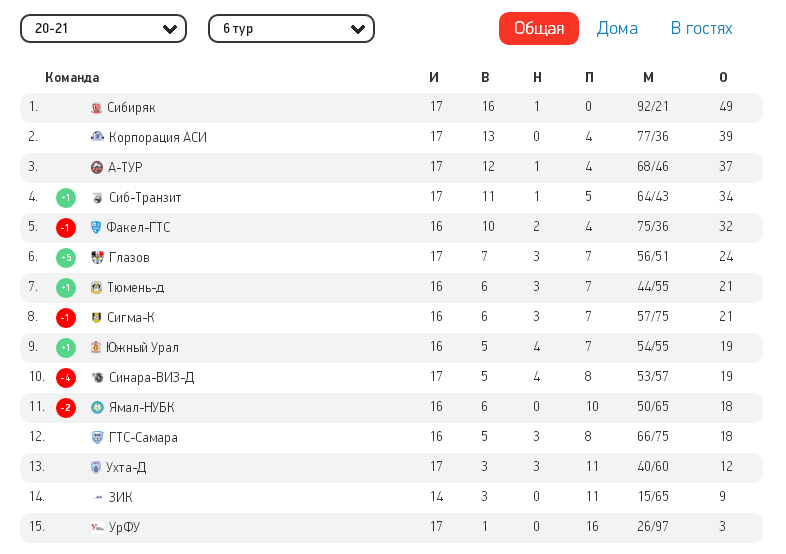Click the Южный Урал team logo

[x=96, y=348]
